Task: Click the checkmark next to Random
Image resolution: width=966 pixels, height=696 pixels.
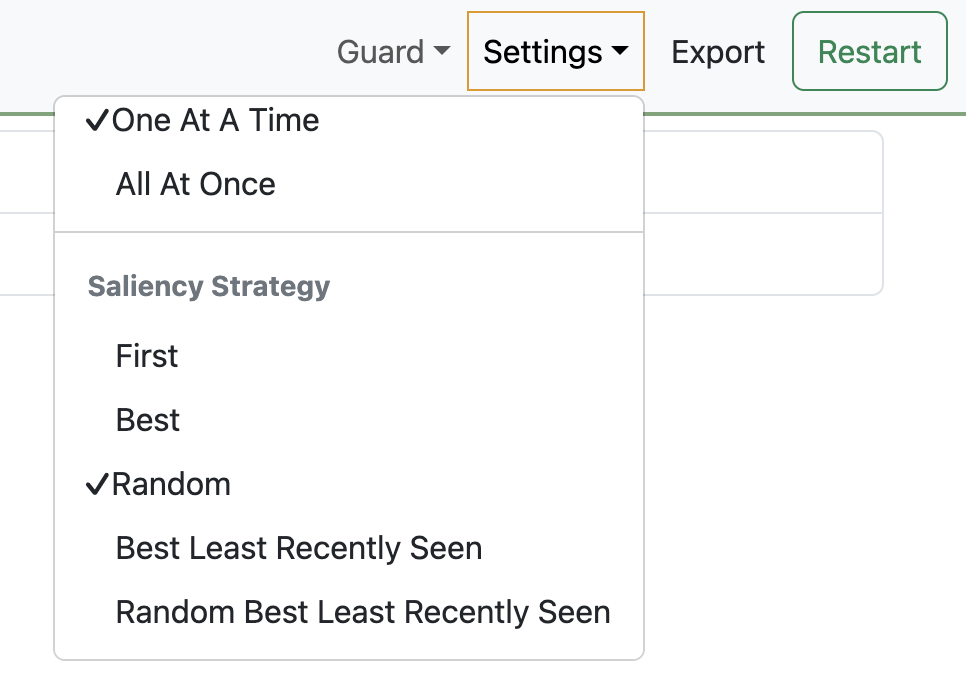Action: (x=98, y=485)
